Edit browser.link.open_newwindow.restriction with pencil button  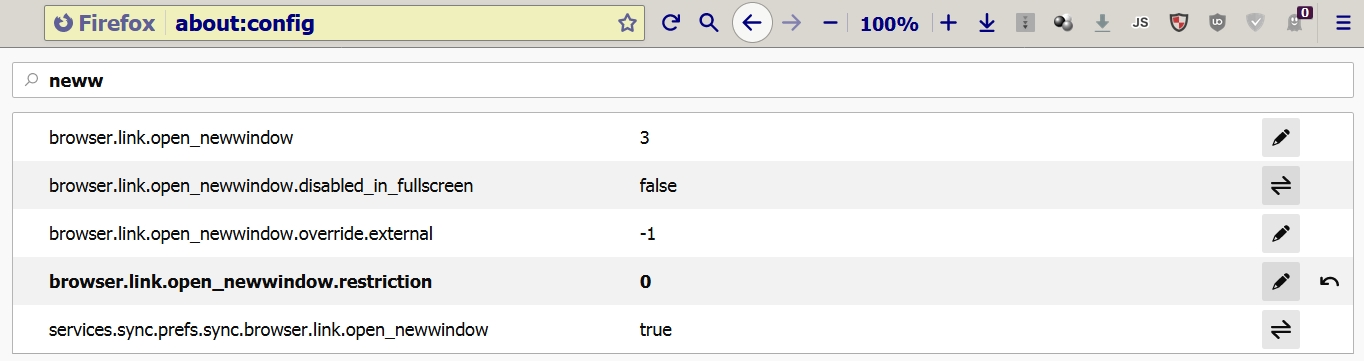tap(1281, 282)
